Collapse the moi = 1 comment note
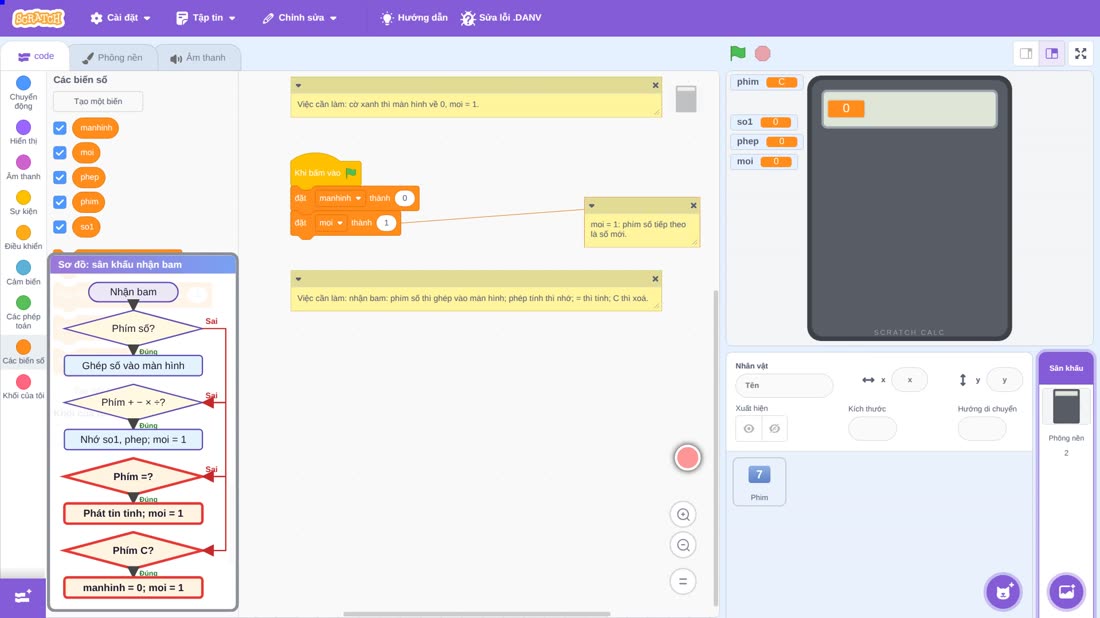 click(591, 206)
